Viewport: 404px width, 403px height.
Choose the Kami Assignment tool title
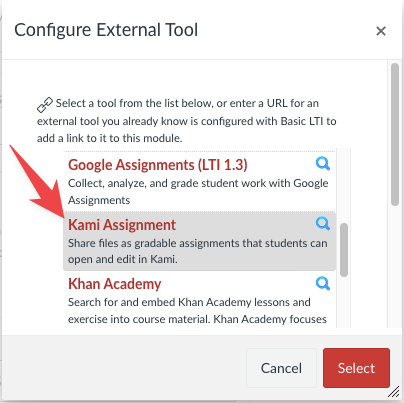pyautogui.click(x=122, y=225)
